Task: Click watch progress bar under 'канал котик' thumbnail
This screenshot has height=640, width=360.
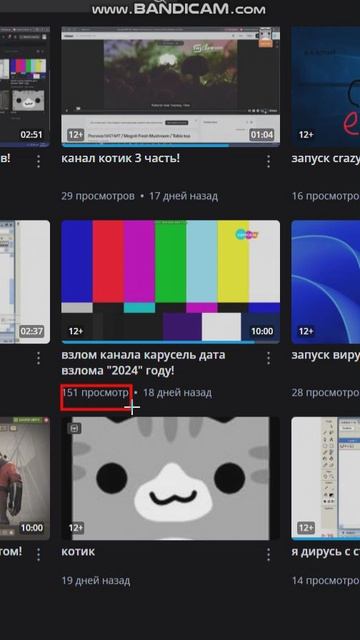Action: pos(171,145)
